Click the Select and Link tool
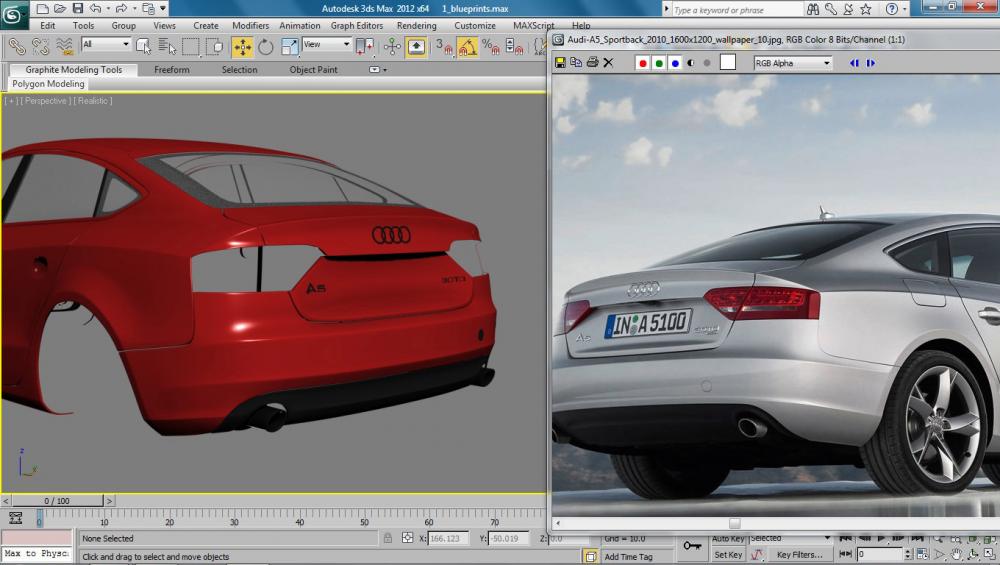Screen dimensions: 1000x565 click(x=17, y=47)
